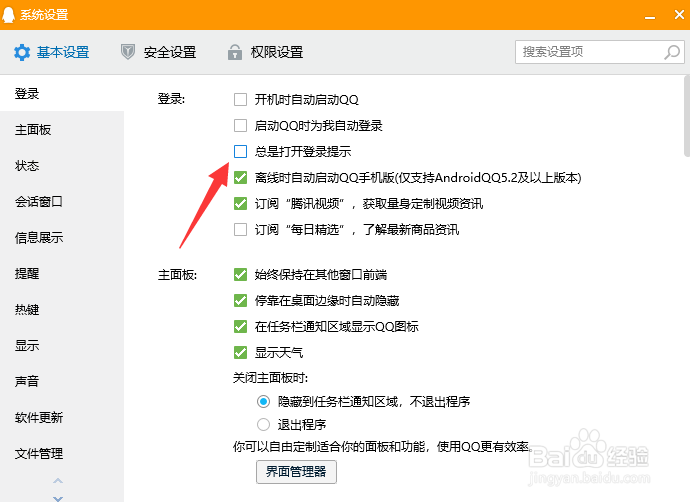Click the shield icon for 安全设置

(128, 52)
